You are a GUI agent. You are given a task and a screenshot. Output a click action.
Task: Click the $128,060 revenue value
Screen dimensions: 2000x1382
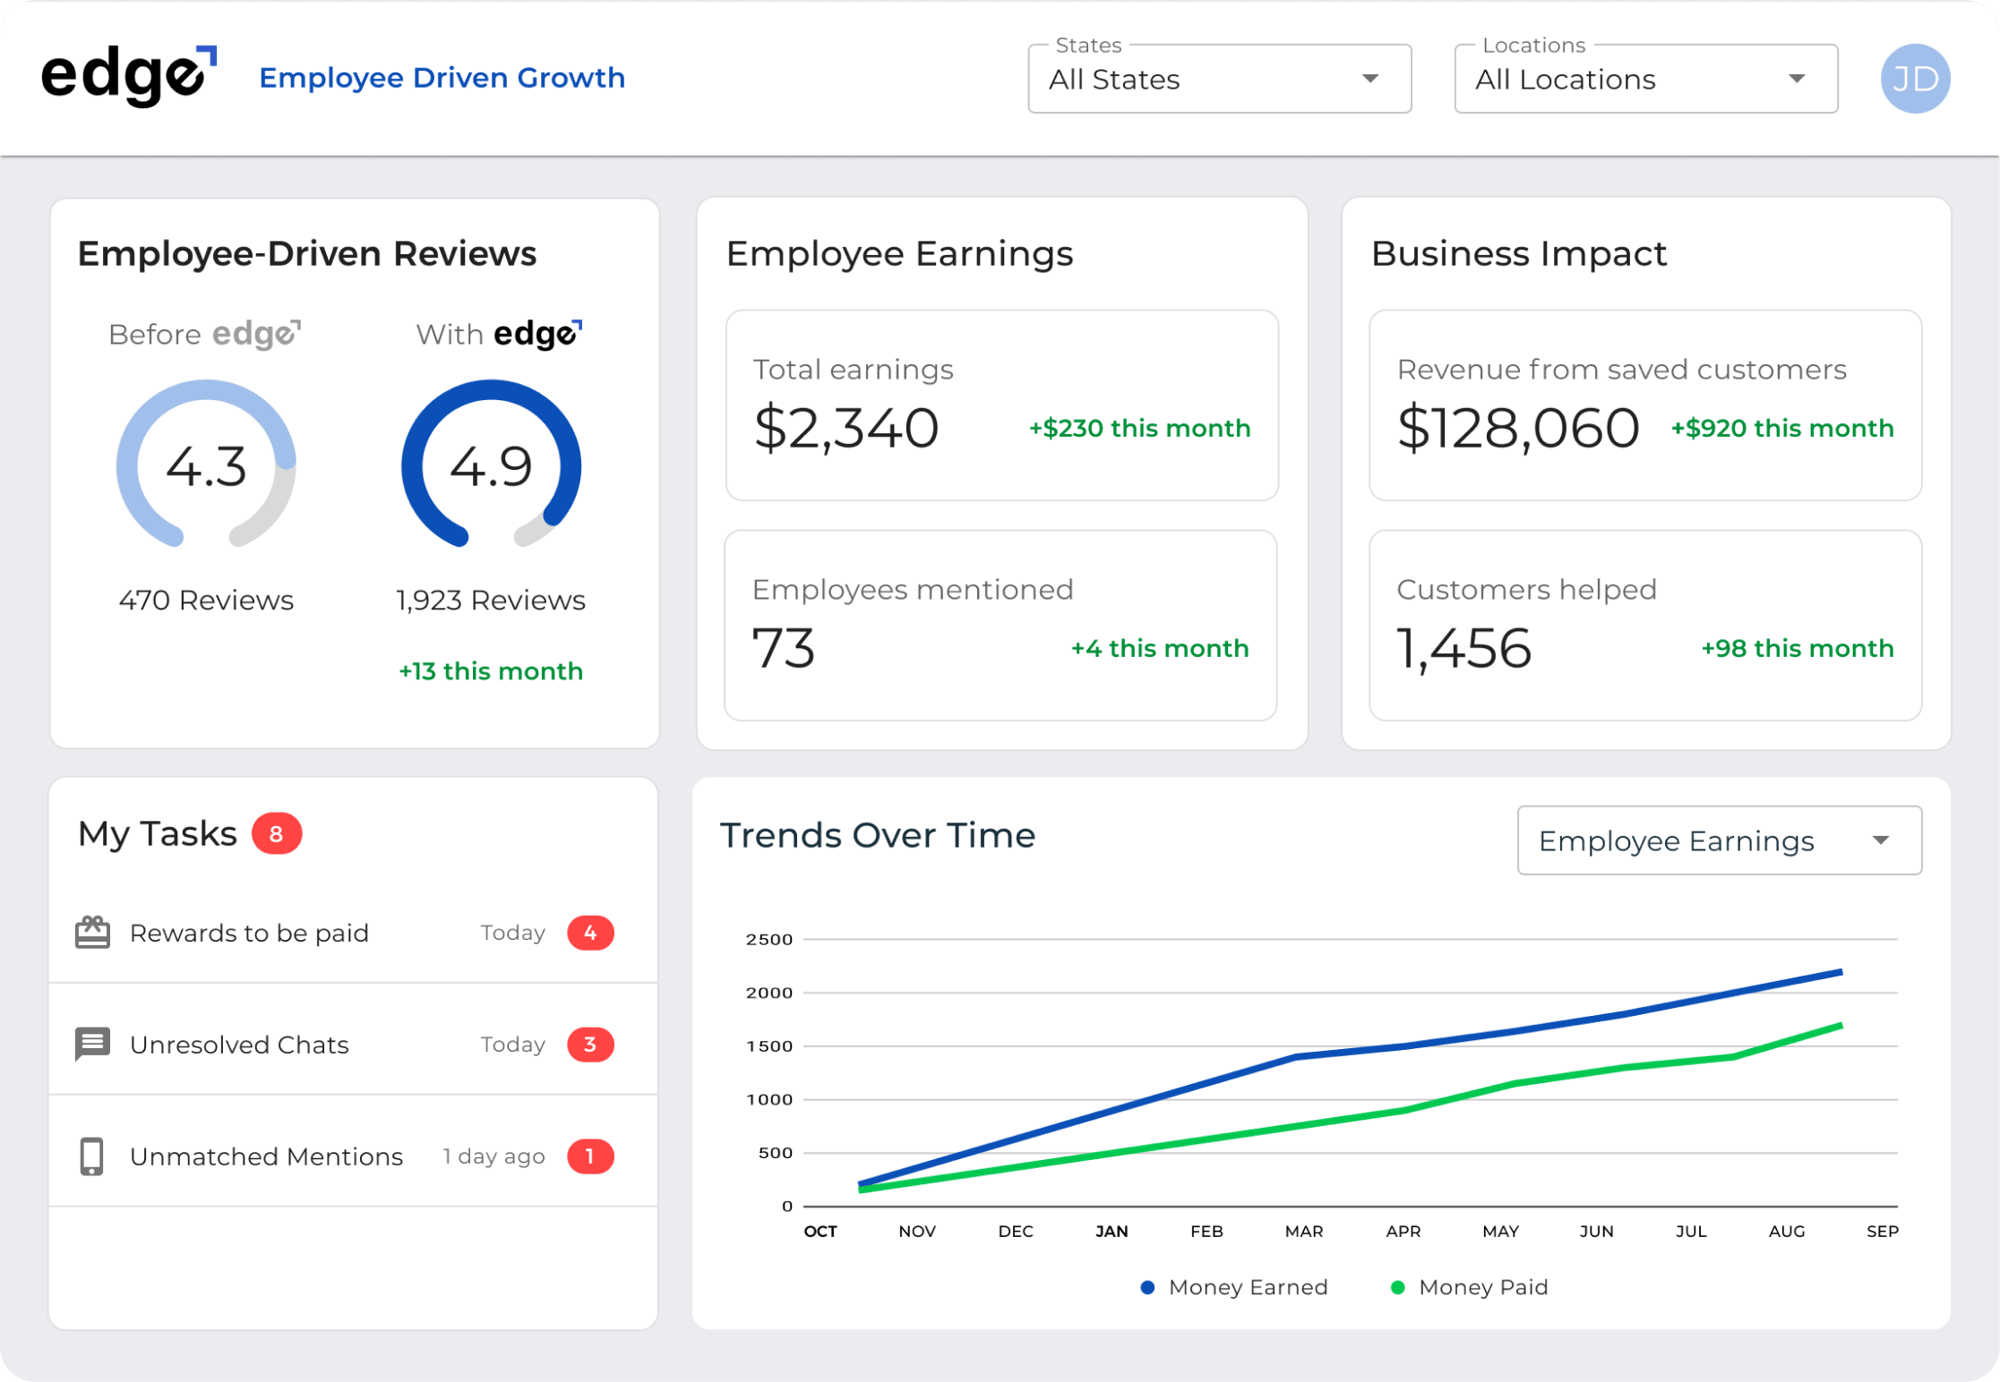[1518, 428]
